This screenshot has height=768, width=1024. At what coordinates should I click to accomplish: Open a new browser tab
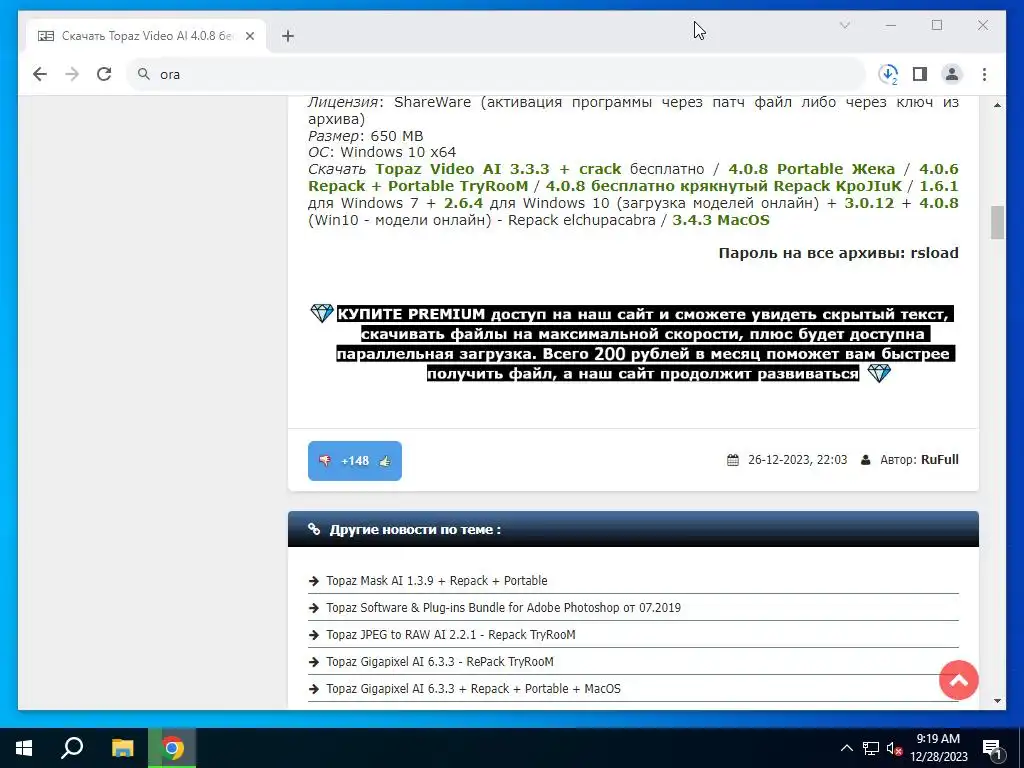tap(288, 36)
